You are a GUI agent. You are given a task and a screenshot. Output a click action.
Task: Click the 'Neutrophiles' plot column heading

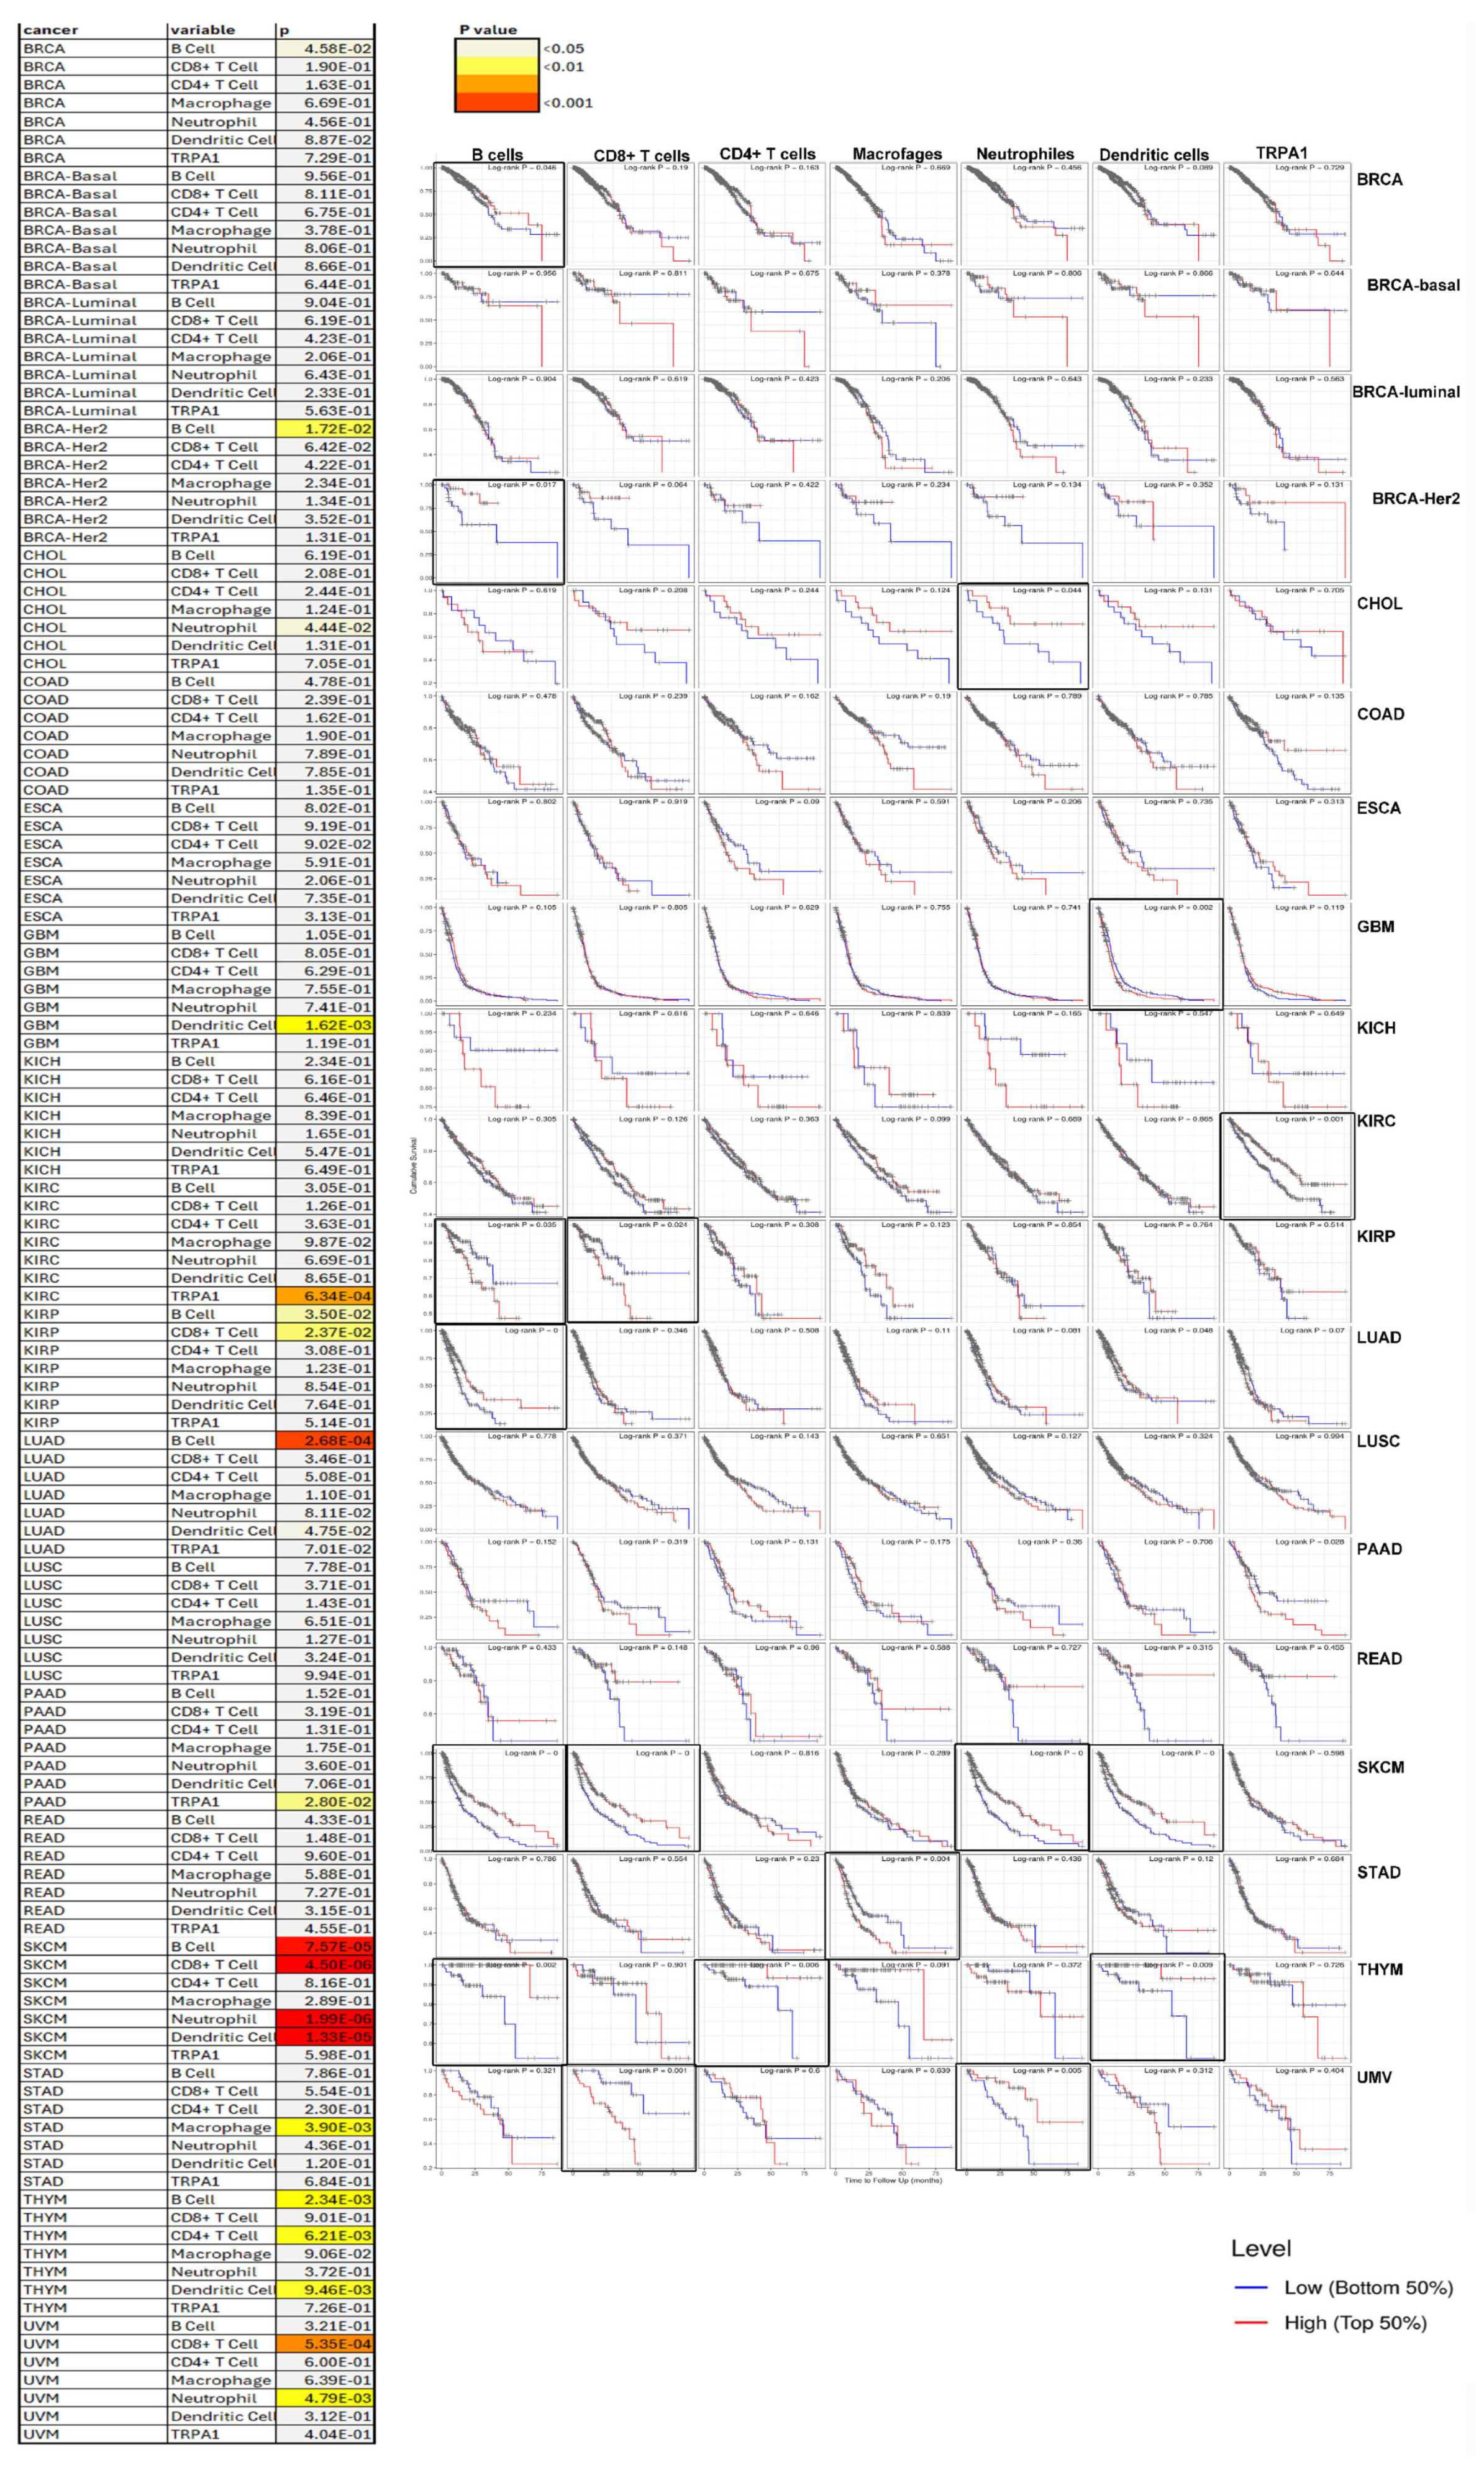click(x=1025, y=154)
